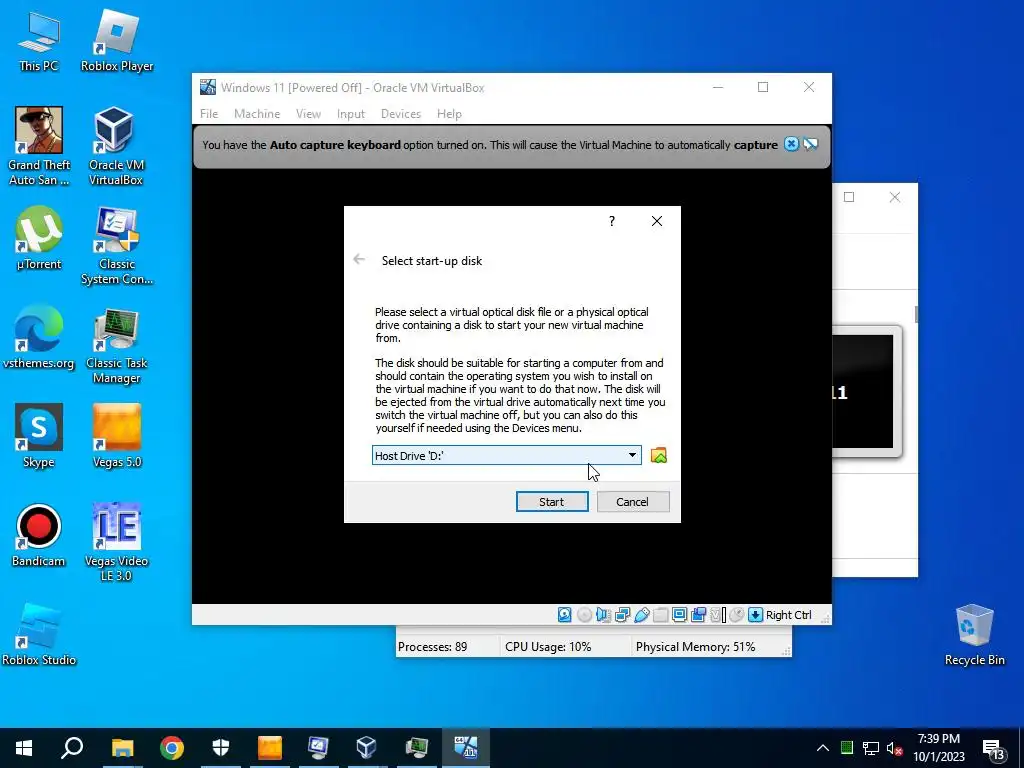Show hidden tray icons chevron

tap(823, 748)
